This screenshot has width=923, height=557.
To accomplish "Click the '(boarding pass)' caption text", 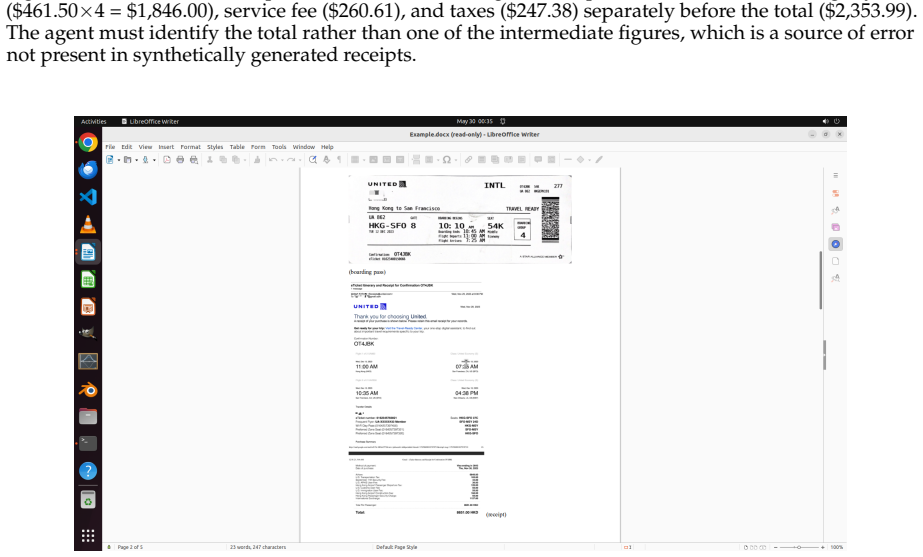I will tap(367, 272).
